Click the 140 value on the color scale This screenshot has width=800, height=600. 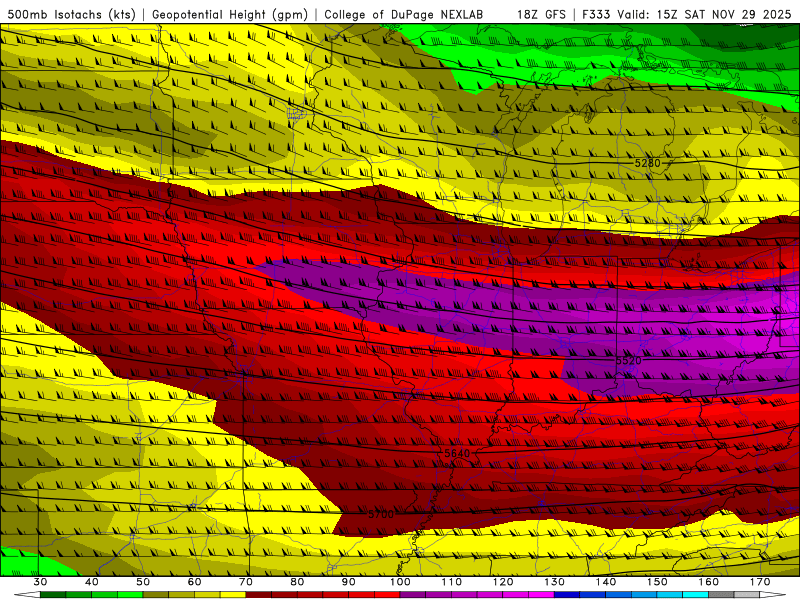pos(606,582)
